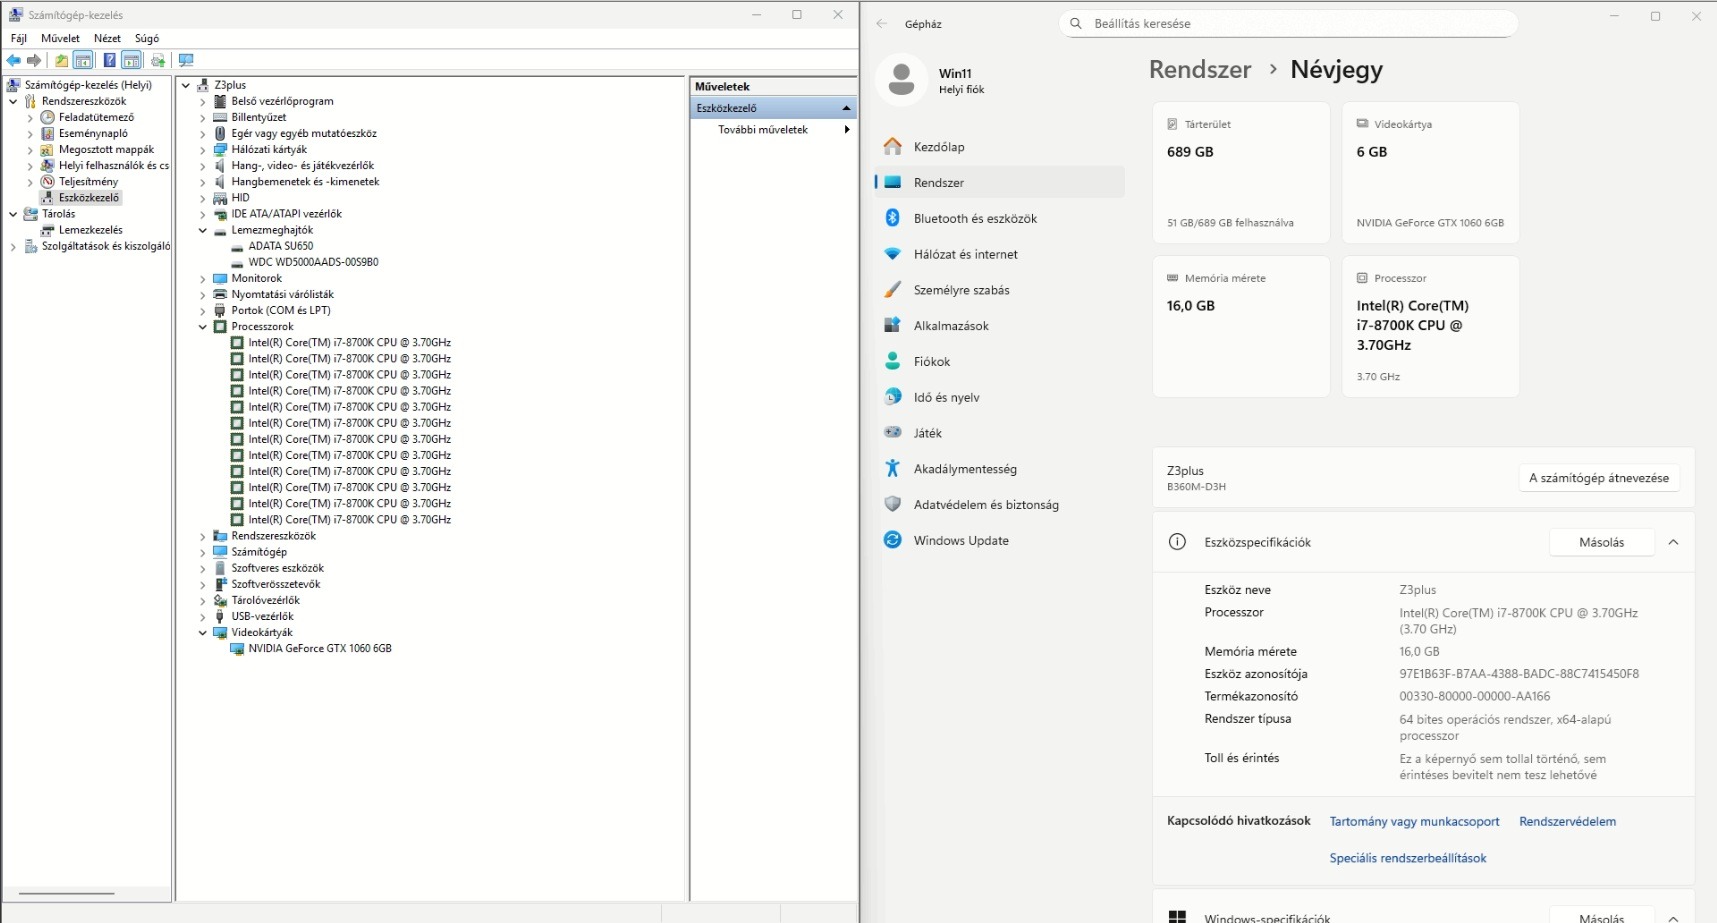Image resolution: width=1717 pixels, height=923 pixels.
Task: Click the Hálózat és internet Wi-Fi icon
Action: coord(893,254)
